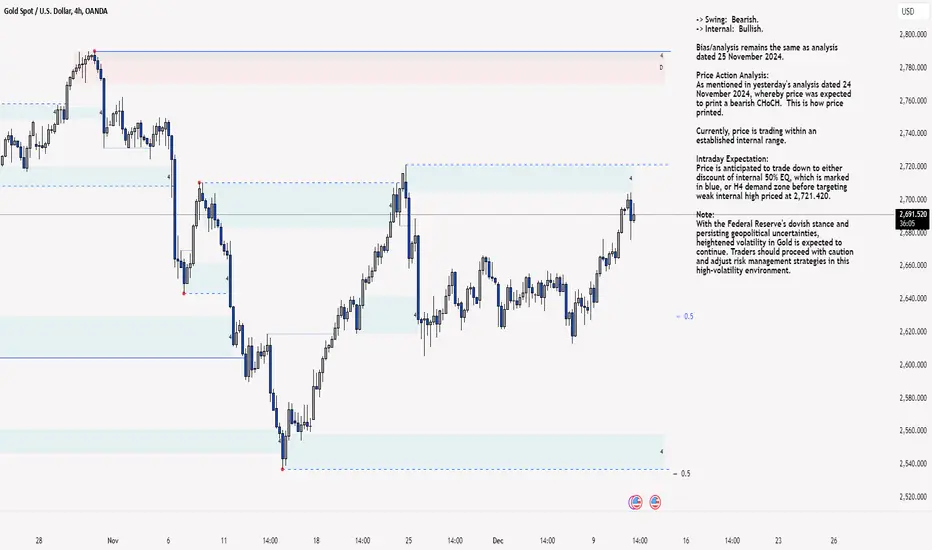
Task: Click the 18 date label on time axis
Action: (x=316, y=540)
